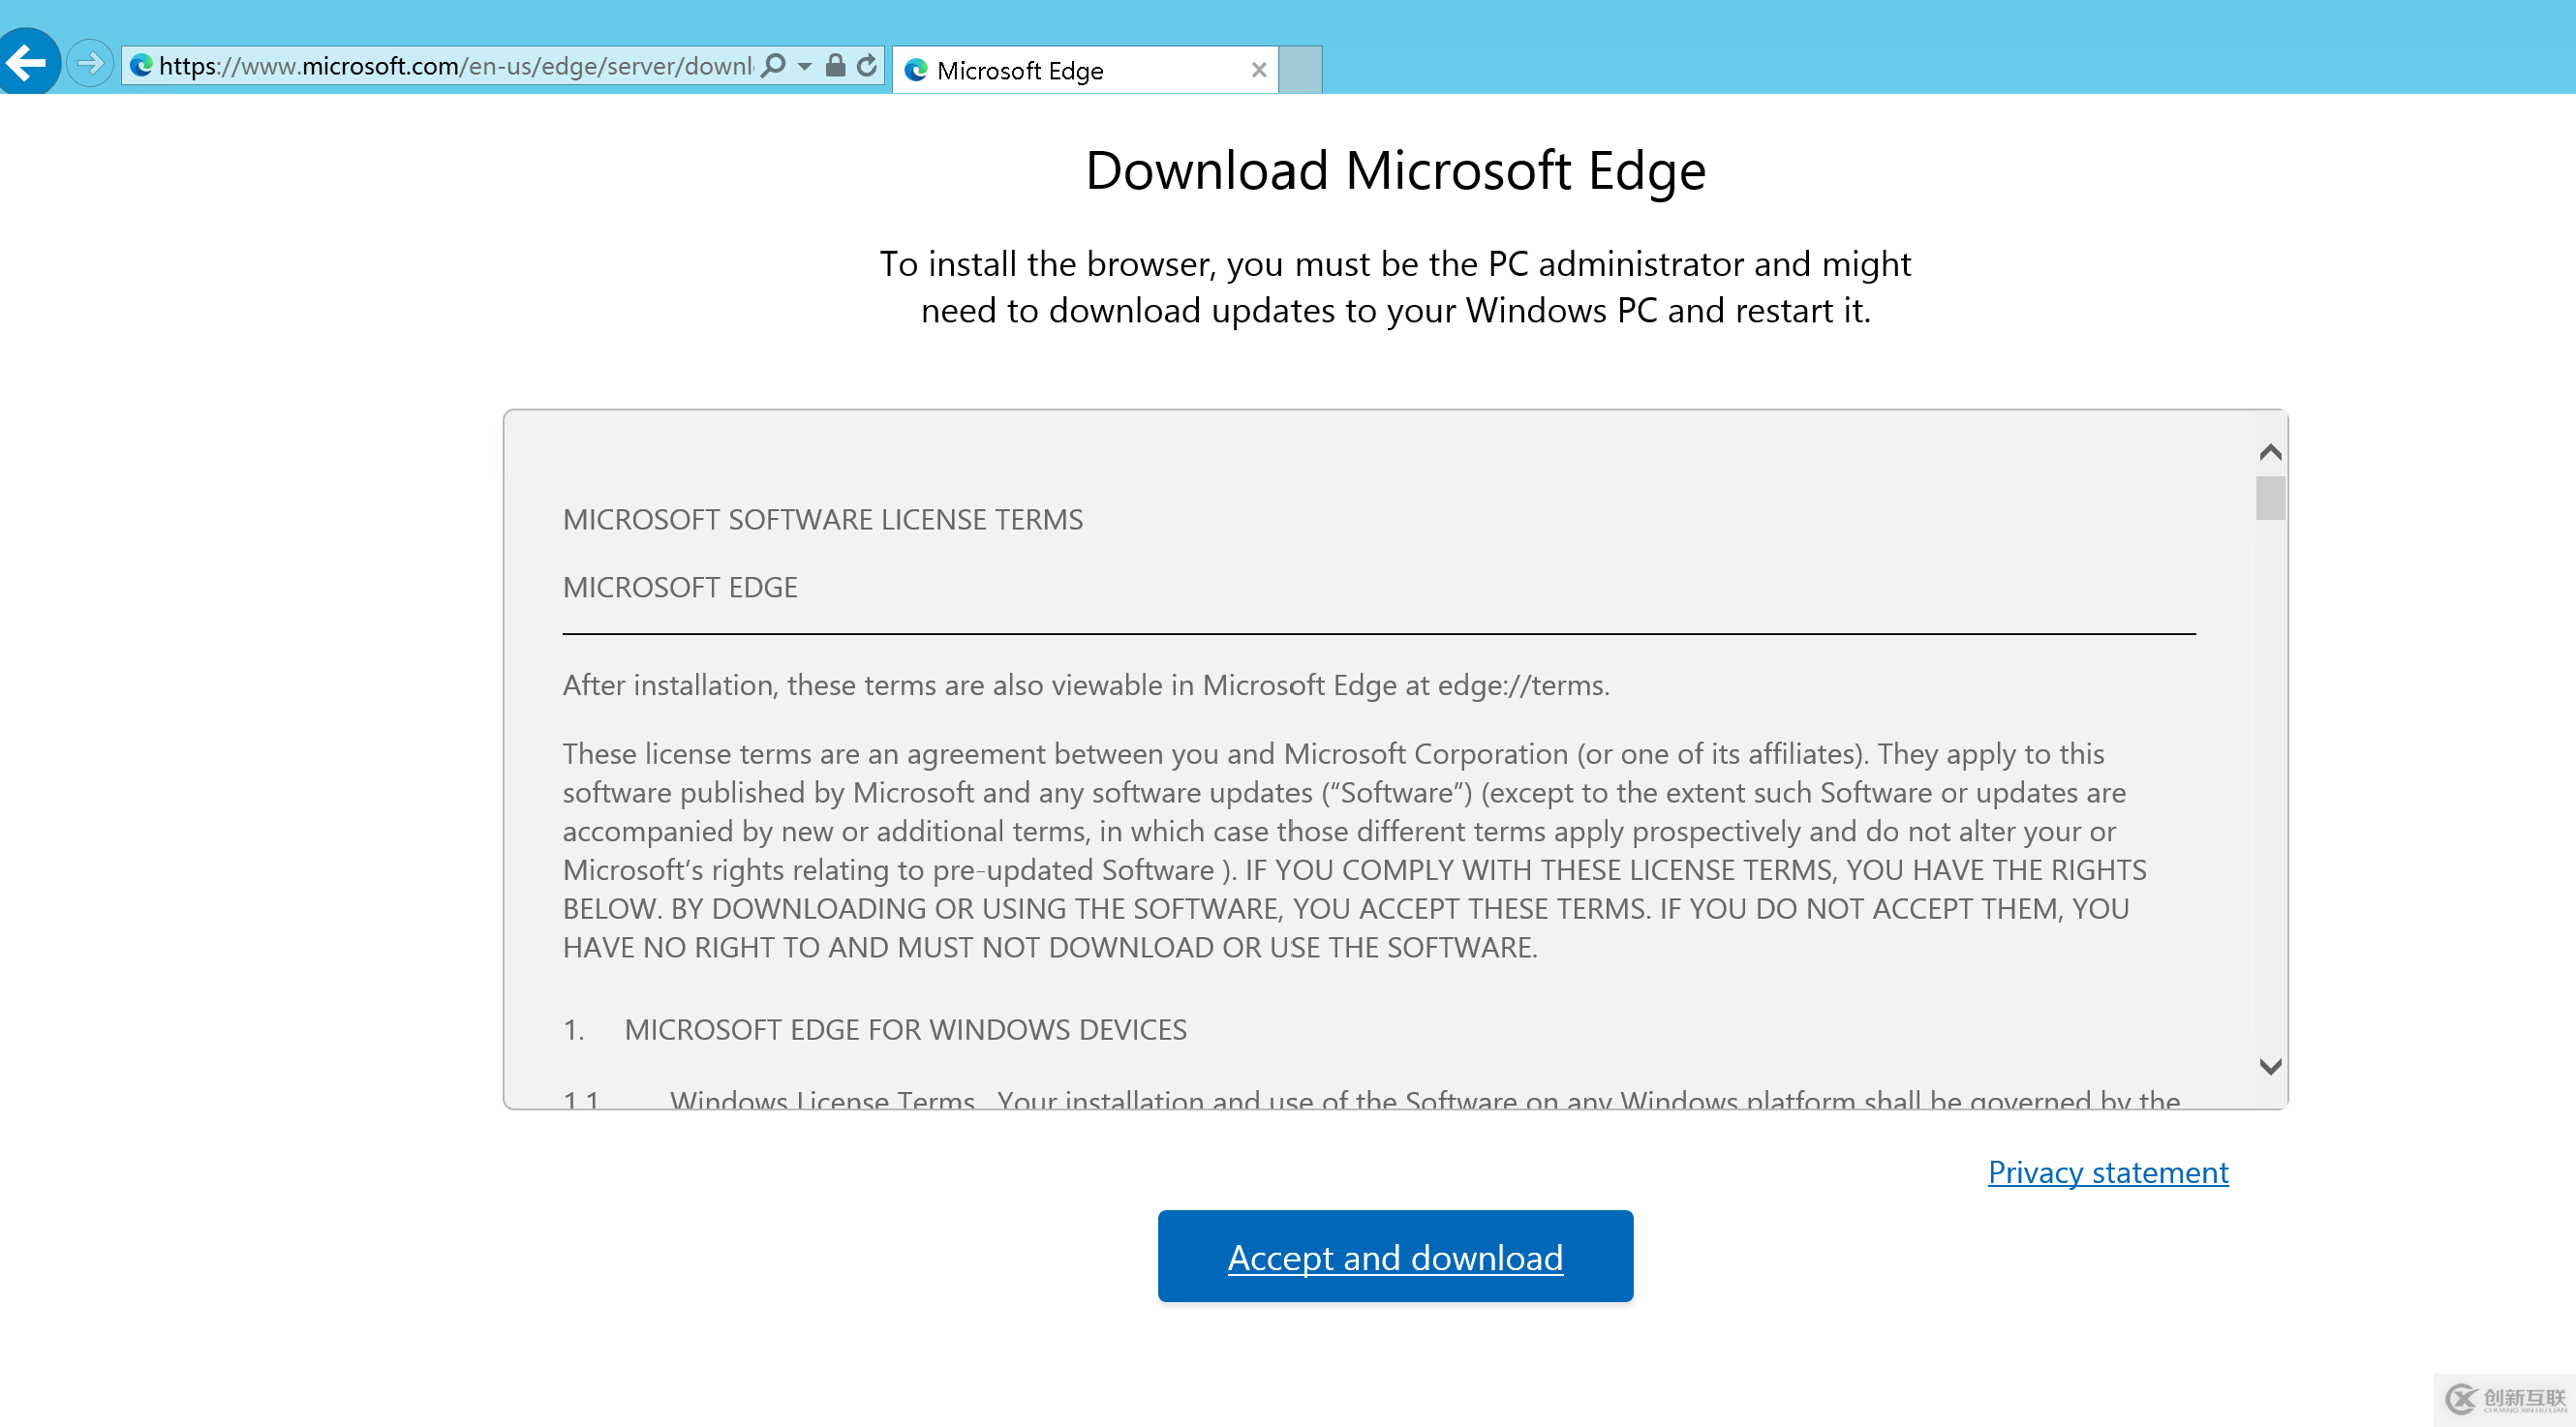Click into the microsoft.com URL address field
The image size is (2576, 1427).
455,66
